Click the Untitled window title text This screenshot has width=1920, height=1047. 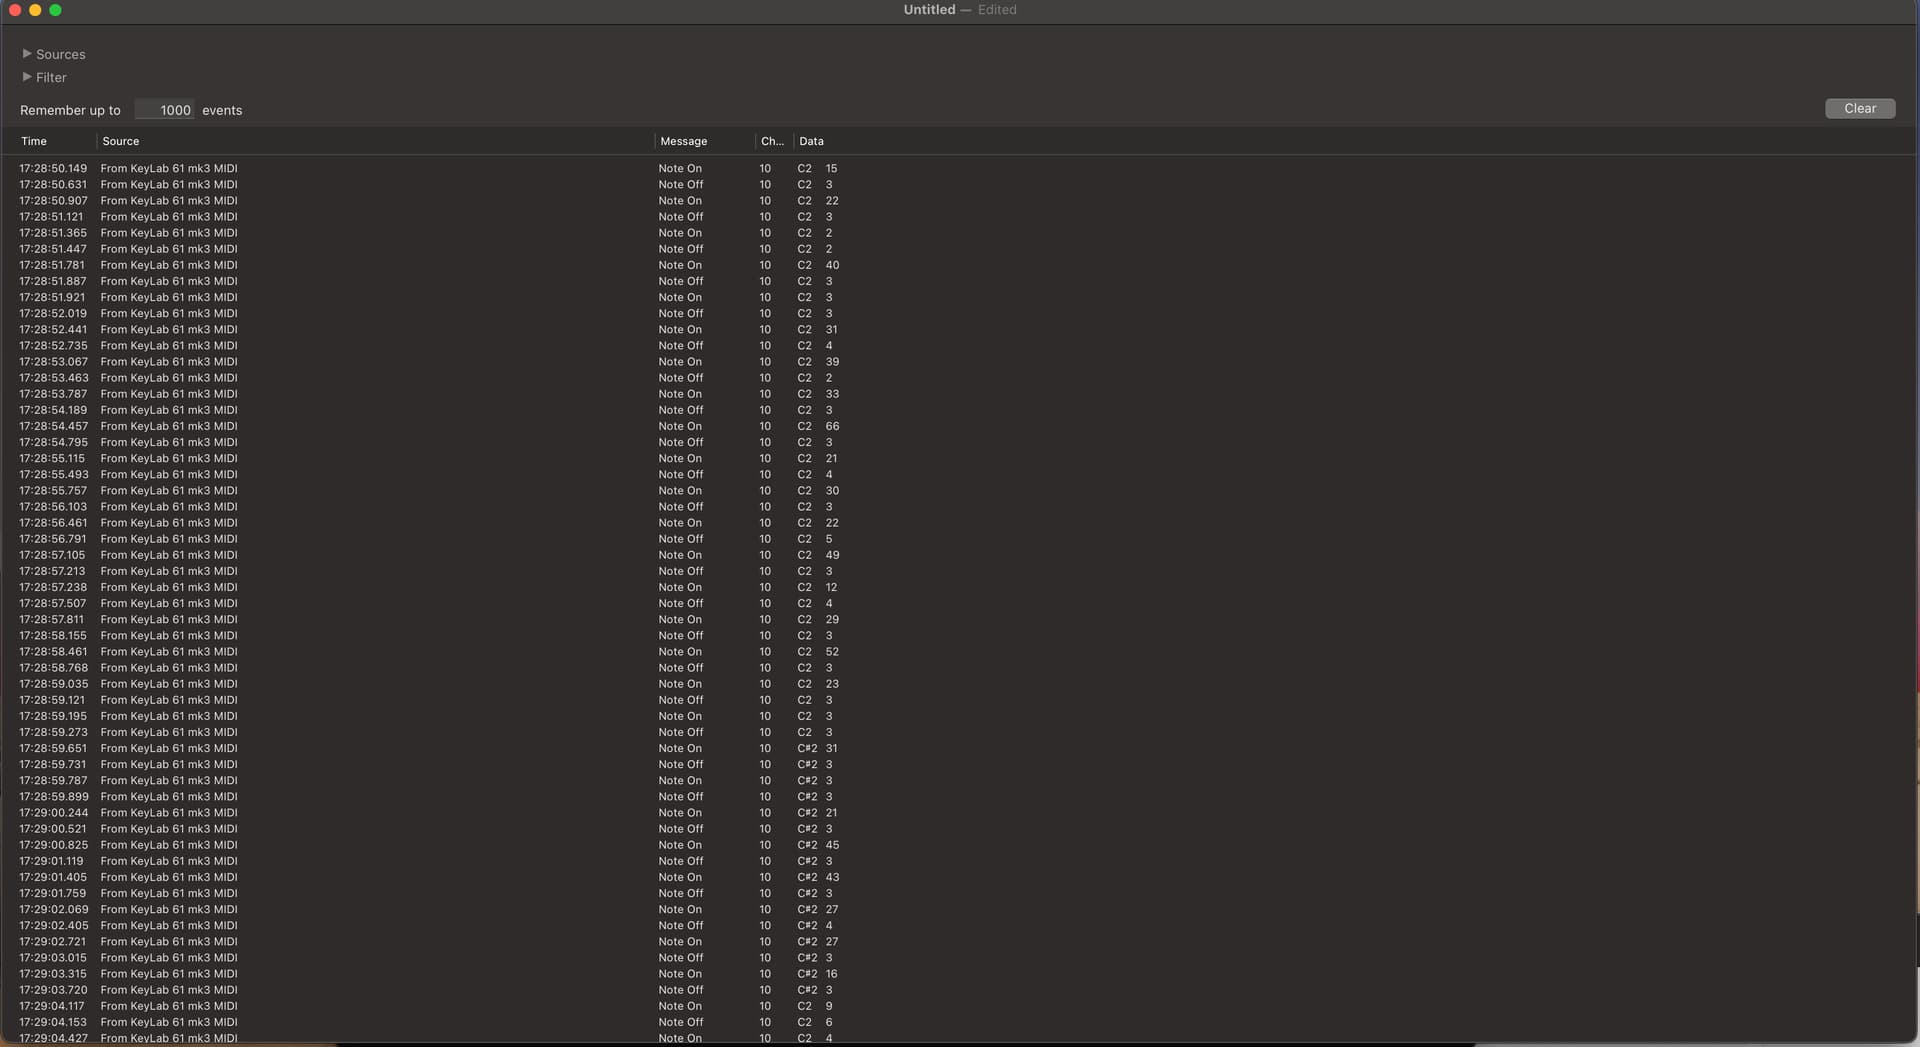point(929,10)
